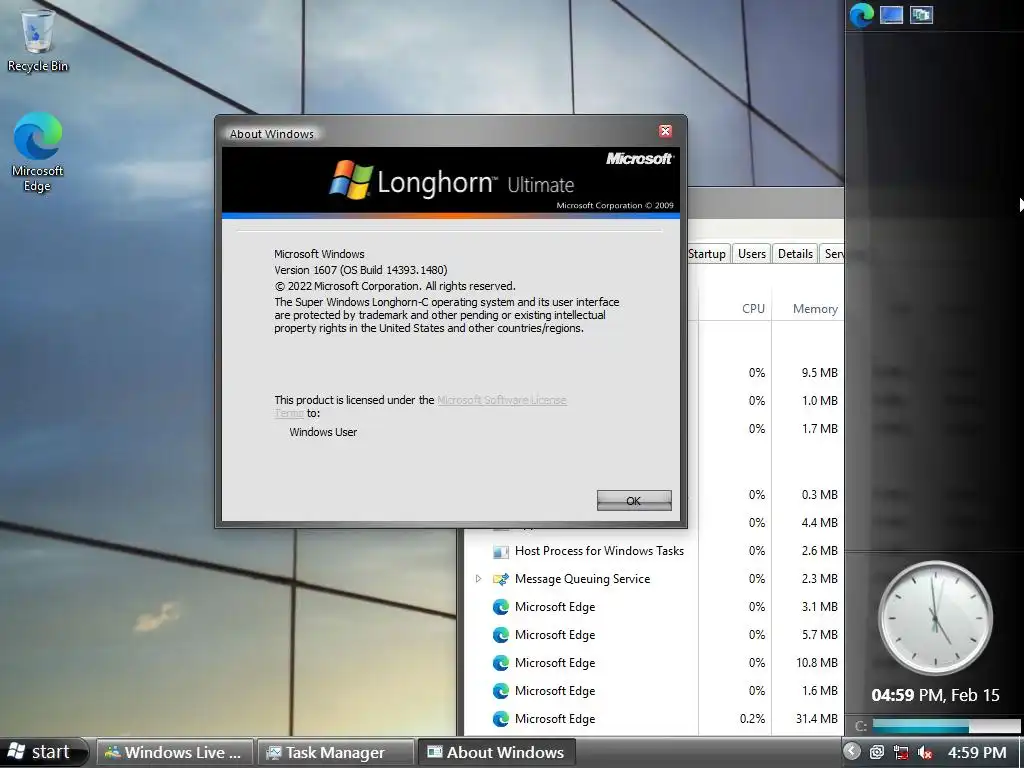Open the Microsoft Software License Terms link
1024x768 pixels.
pos(502,400)
